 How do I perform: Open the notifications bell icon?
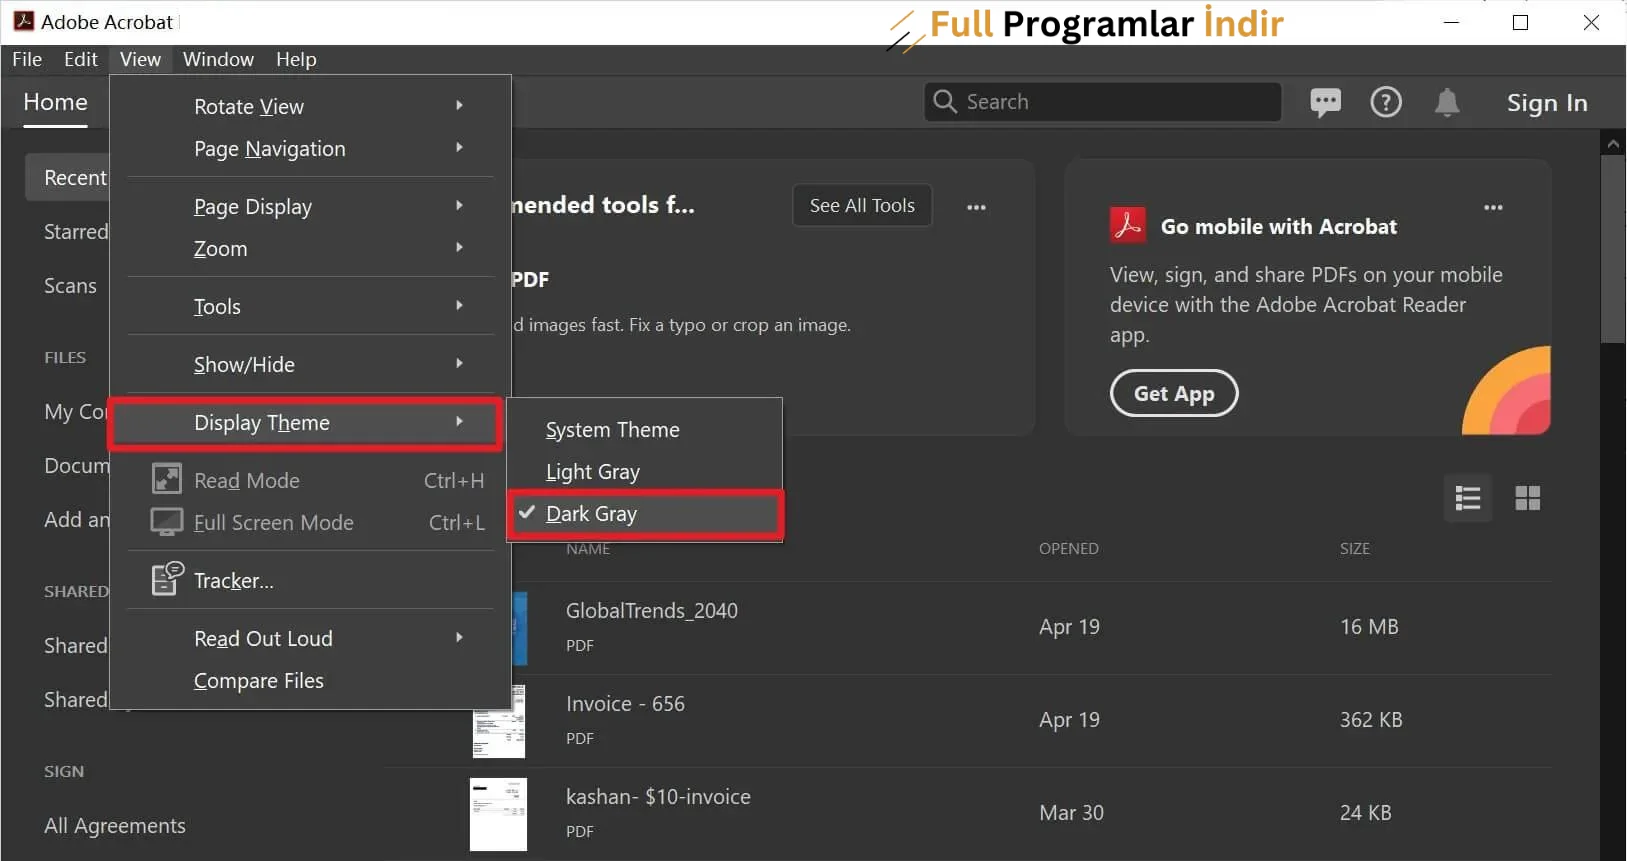coord(1447,102)
